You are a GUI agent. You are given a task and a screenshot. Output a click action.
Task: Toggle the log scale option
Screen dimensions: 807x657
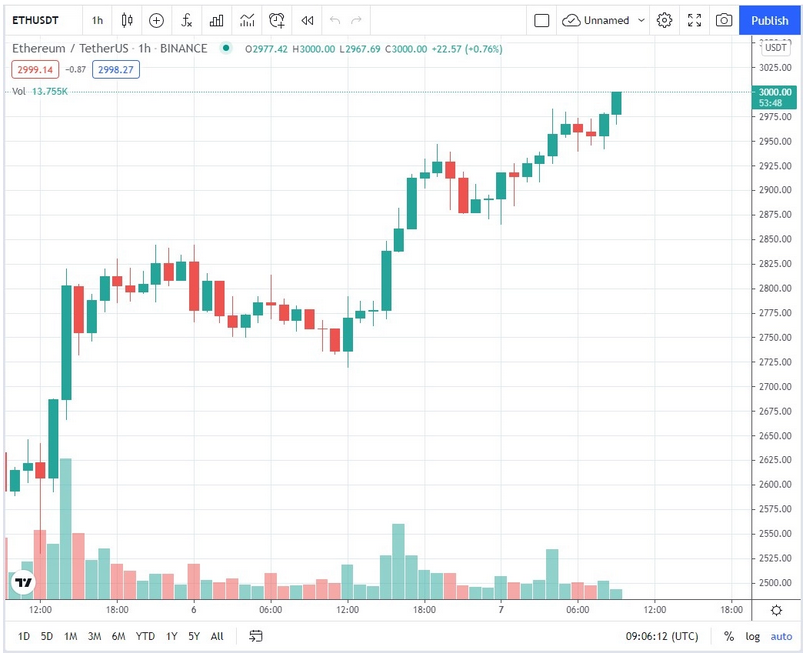752,636
